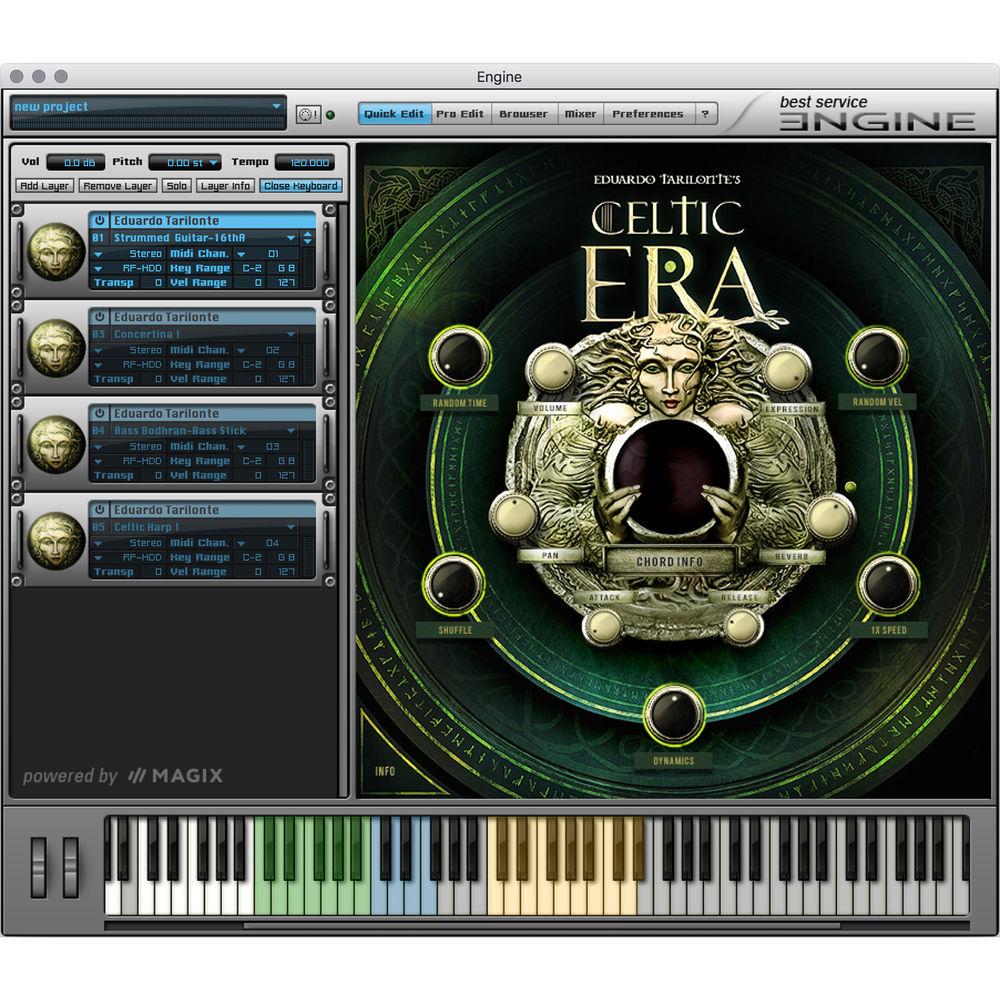
Task: Open the Mixer tab
Action: (580, 113)
